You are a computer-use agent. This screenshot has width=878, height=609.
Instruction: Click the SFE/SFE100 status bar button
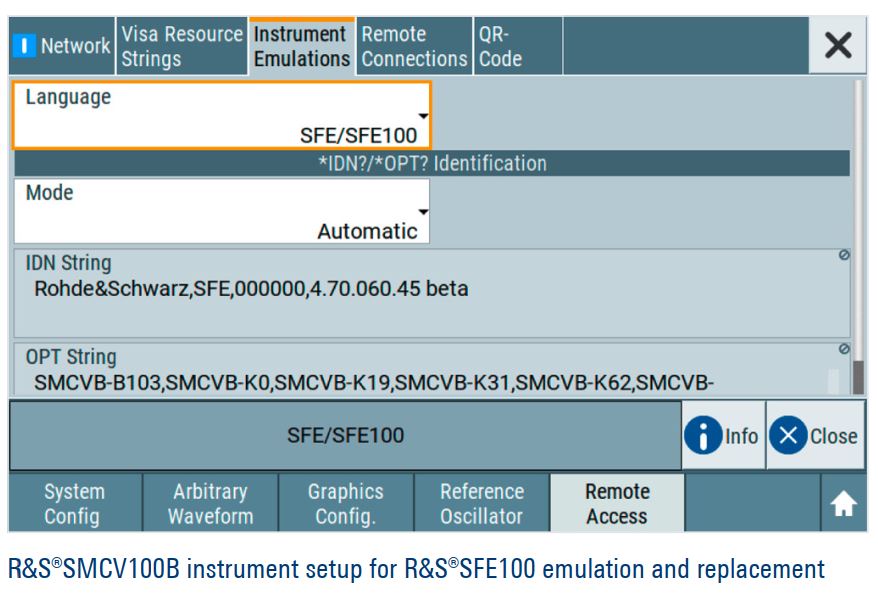345,435
